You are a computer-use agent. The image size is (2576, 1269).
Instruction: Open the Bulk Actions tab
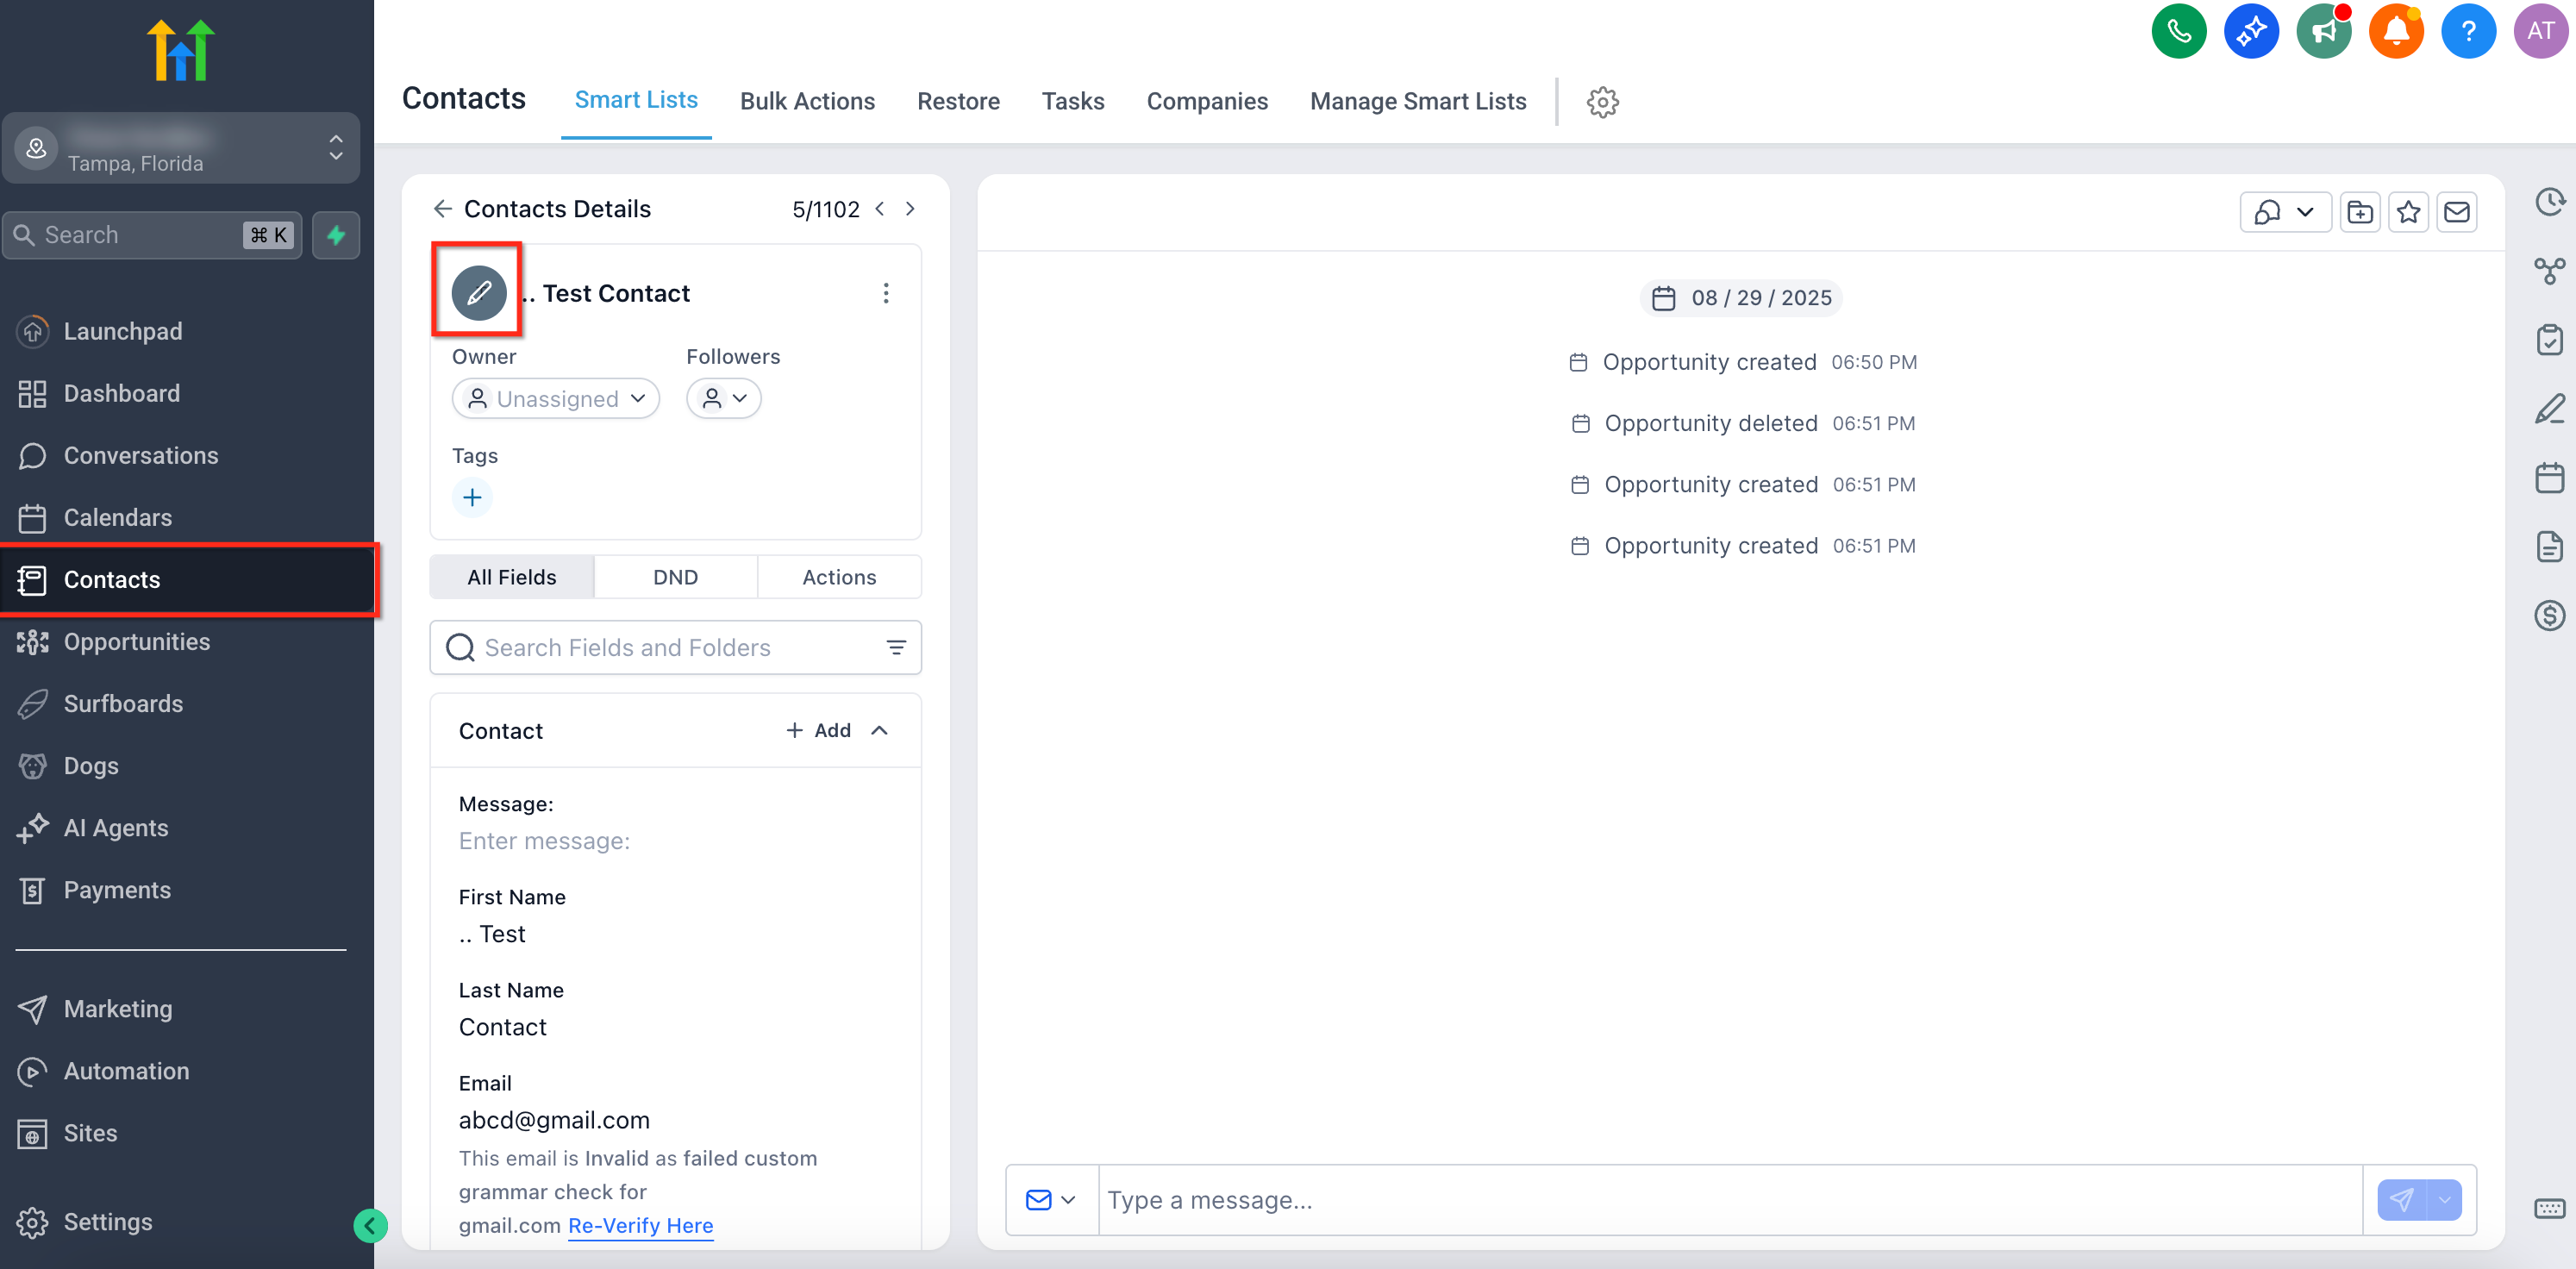806,101
